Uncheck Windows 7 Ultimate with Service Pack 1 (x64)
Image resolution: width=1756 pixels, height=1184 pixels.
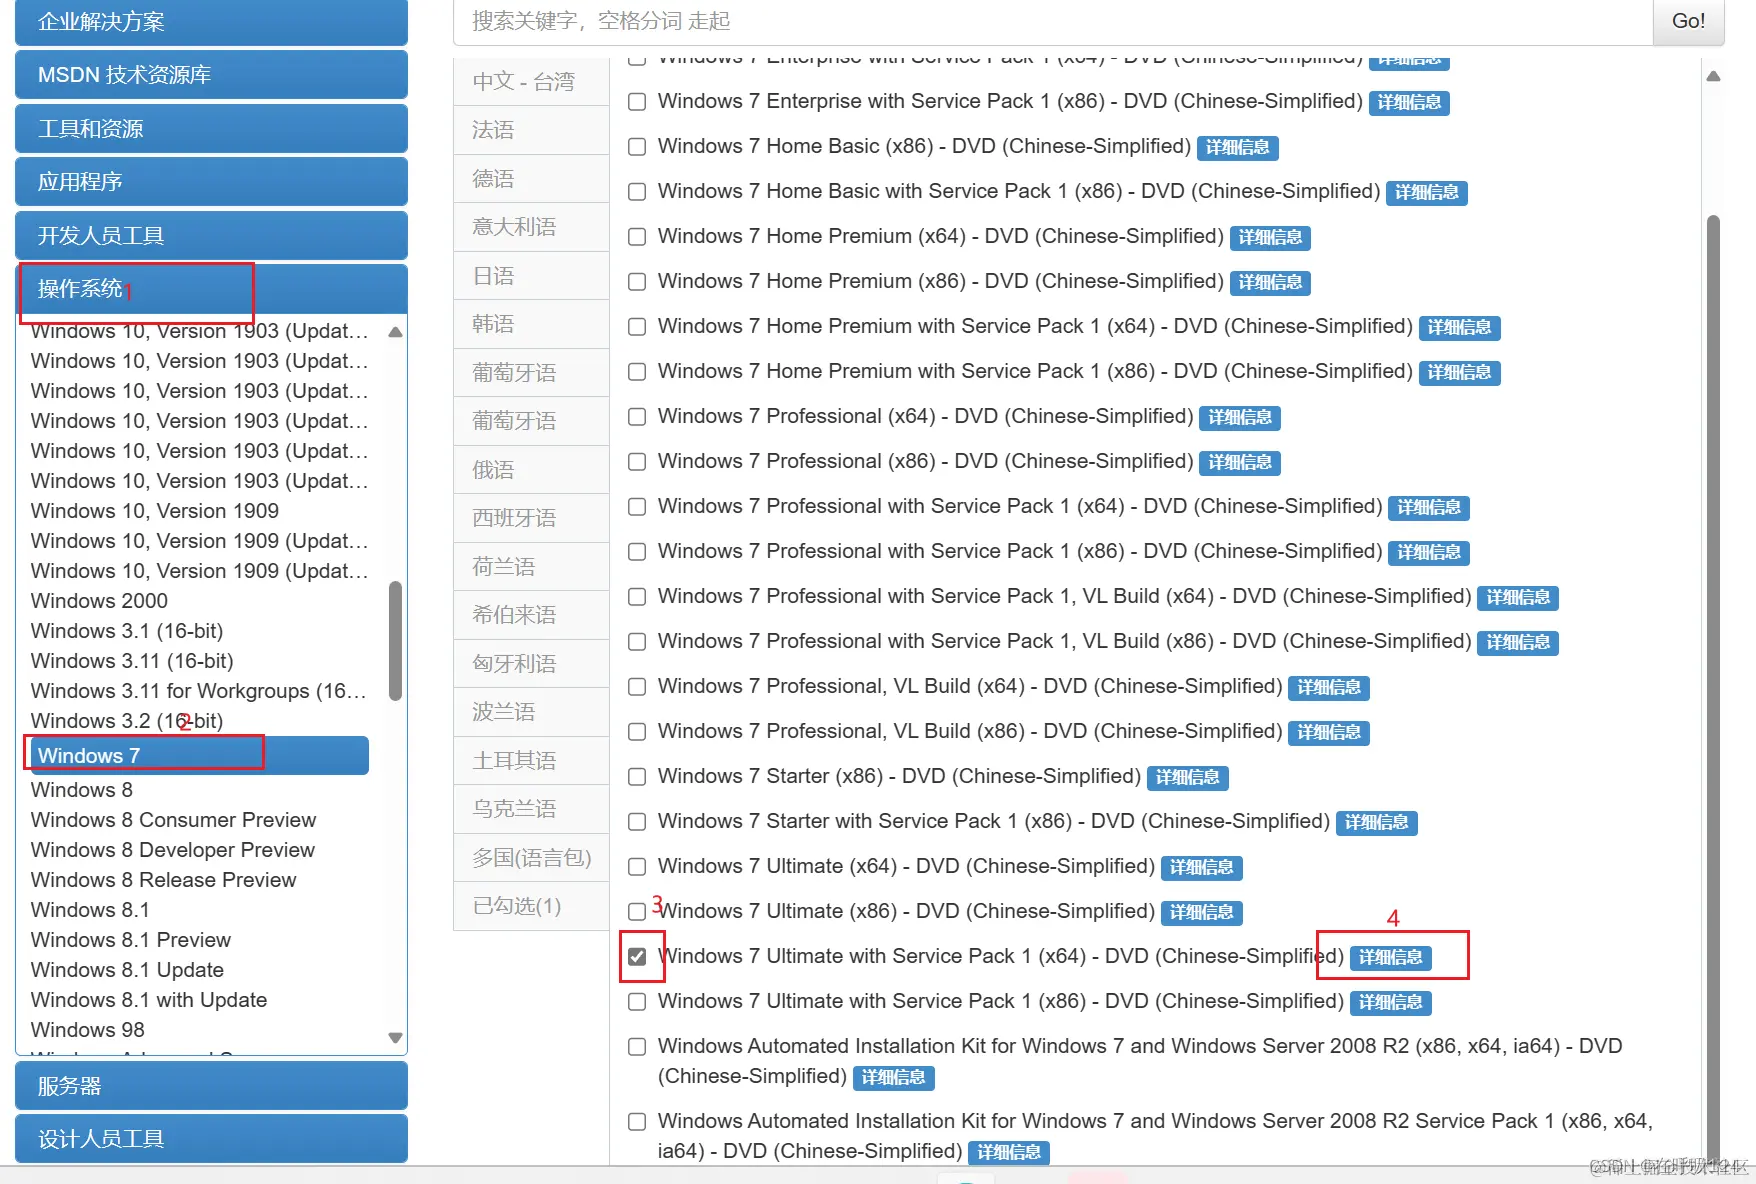pyautogui.click(x=637, y=957)
